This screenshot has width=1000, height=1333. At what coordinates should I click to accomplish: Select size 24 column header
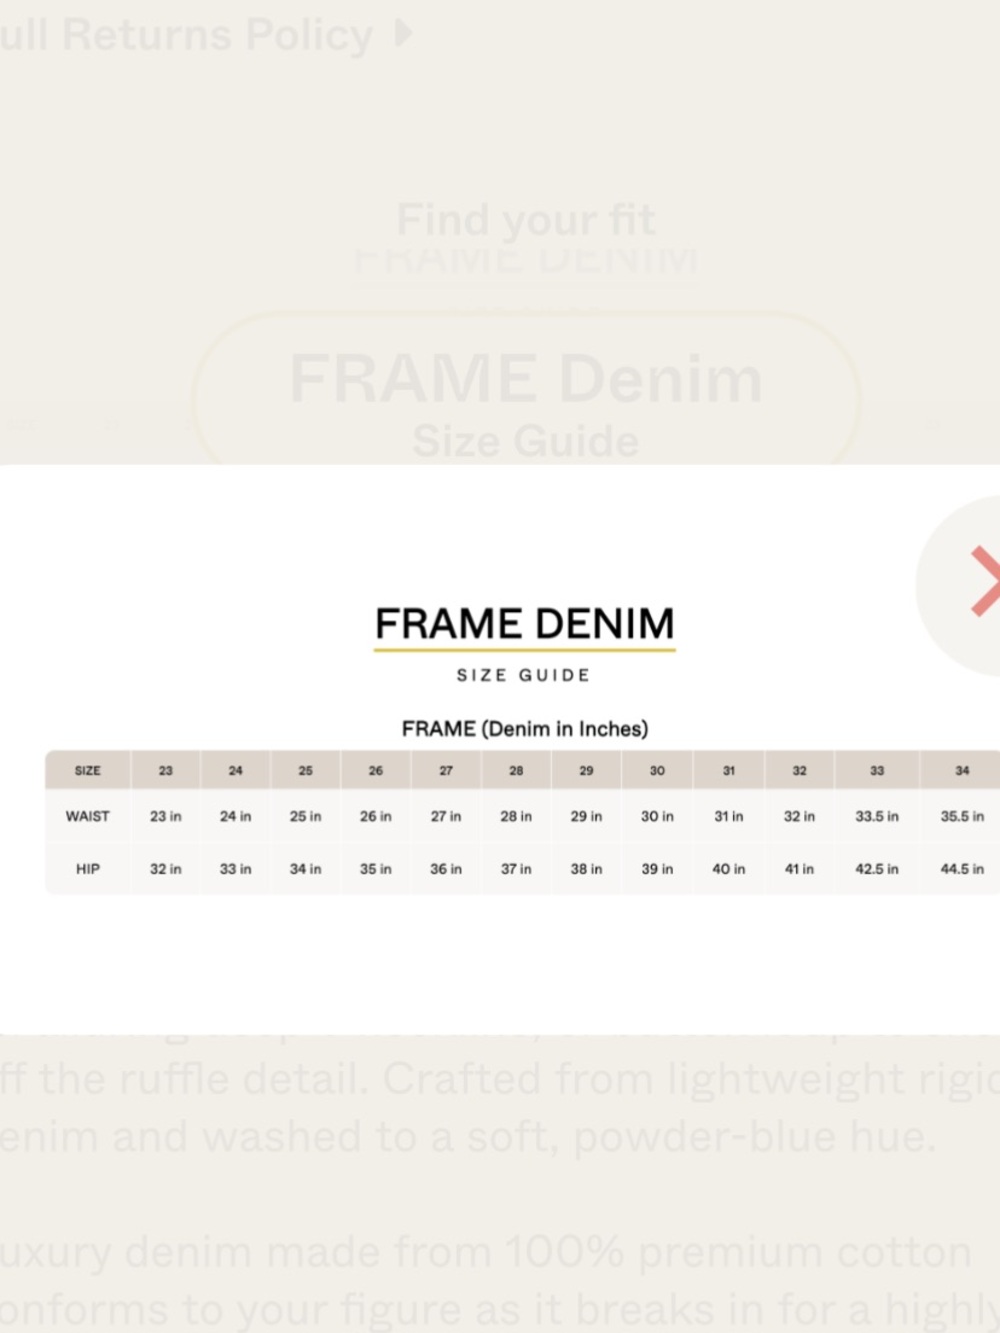pos(236,771)
